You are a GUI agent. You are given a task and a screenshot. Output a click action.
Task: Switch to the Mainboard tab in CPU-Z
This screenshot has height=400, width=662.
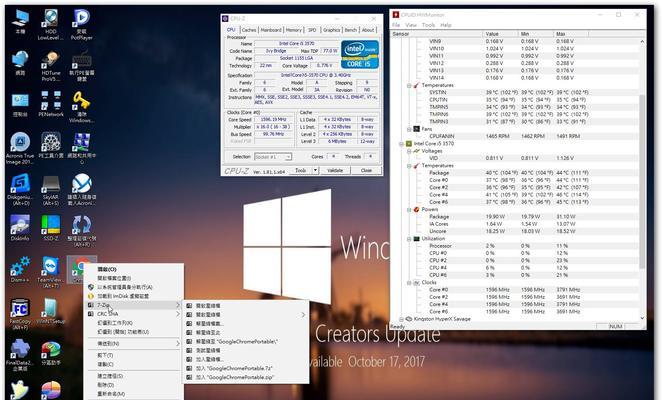271,30
